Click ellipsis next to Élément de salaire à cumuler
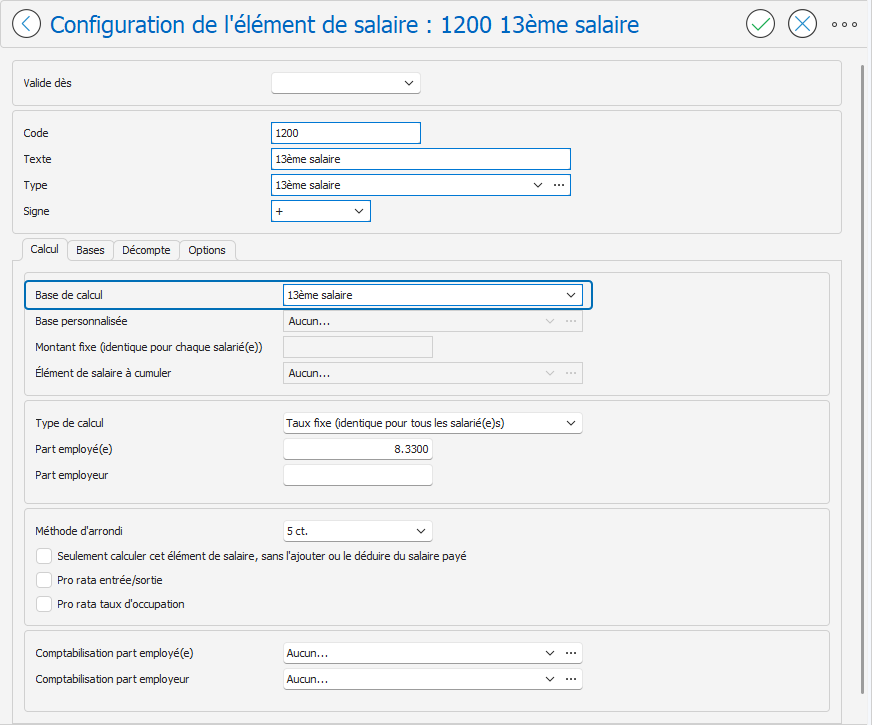 (571, 373)
